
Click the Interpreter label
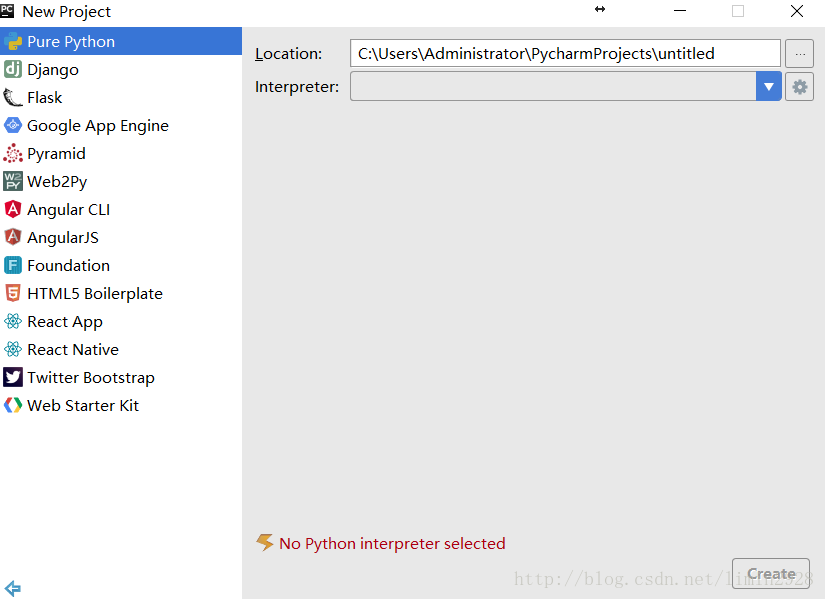(x=297, y=87)
